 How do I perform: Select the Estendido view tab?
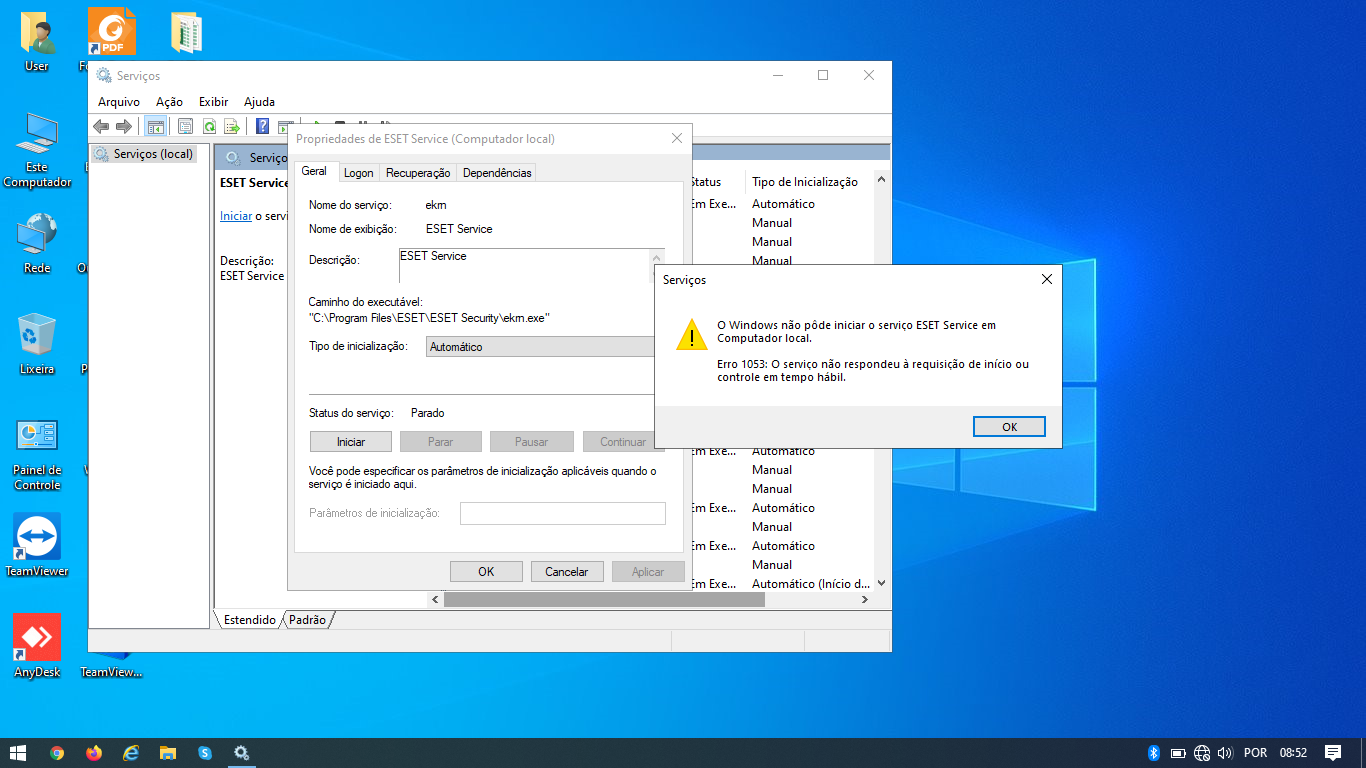[249, 620]
